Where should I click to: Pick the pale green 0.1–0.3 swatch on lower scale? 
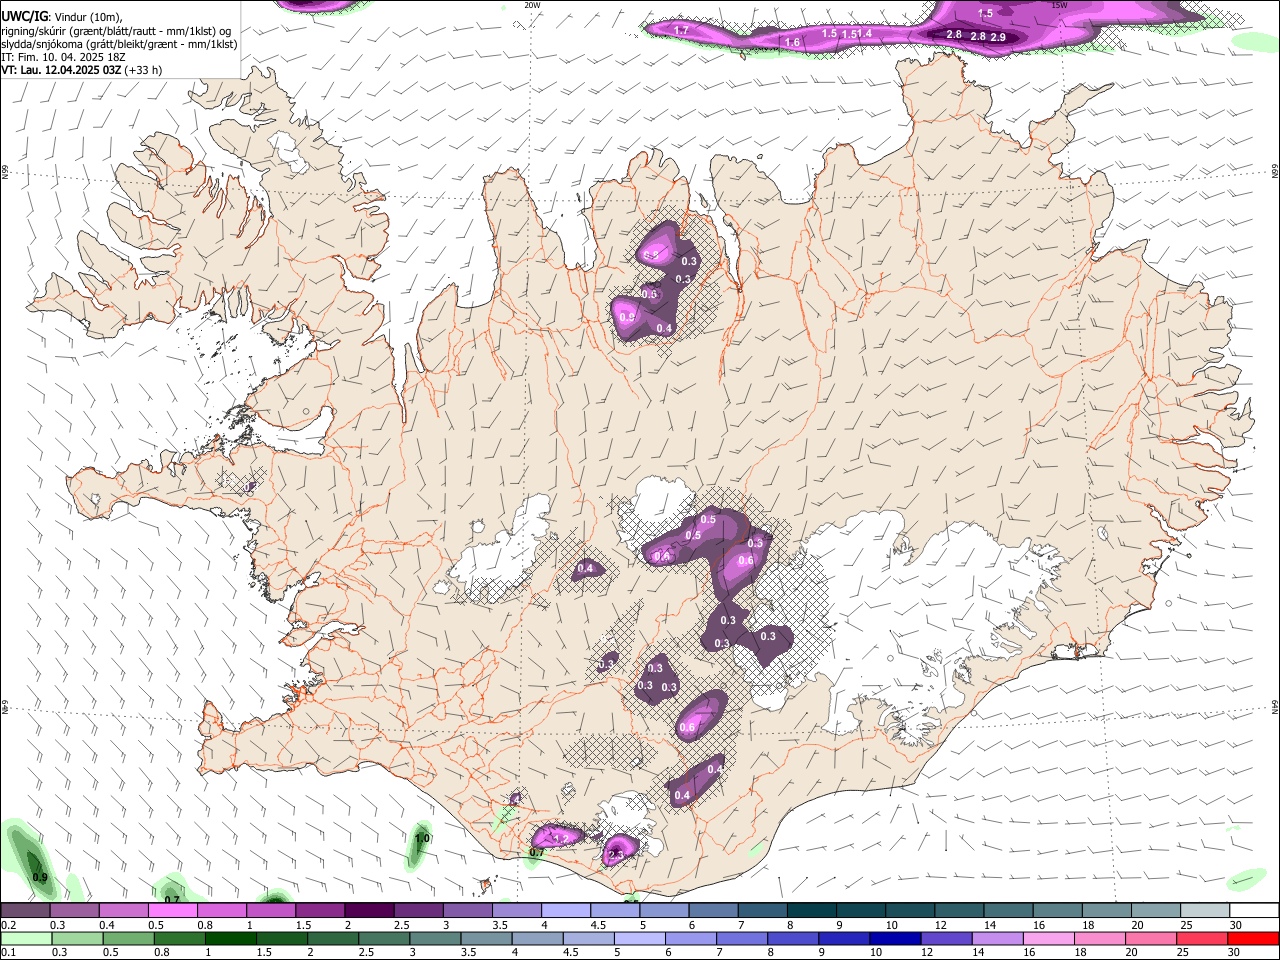pyautogui.click(x=25, y=938)
